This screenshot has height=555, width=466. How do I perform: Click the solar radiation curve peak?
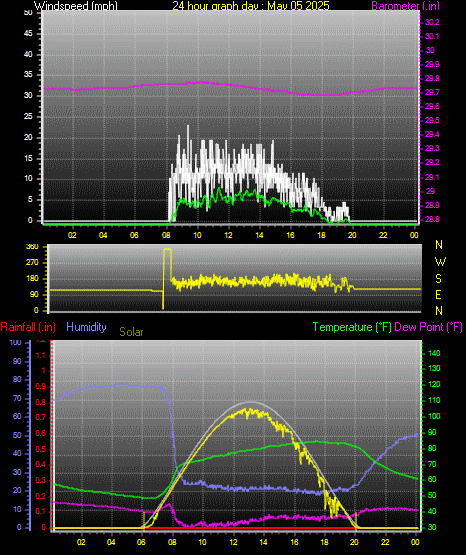250,411
